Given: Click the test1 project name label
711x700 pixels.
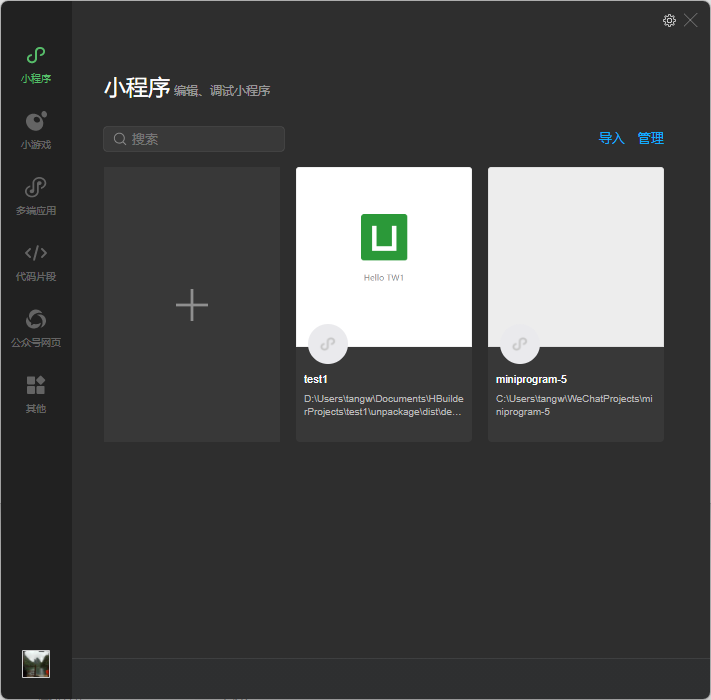Looking at the screenshot, I should [x=316, y=380].
